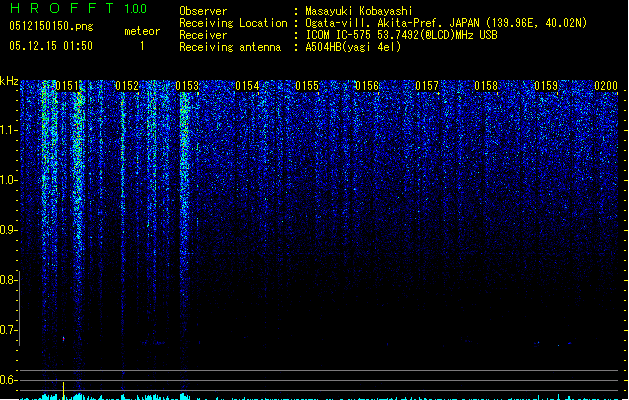Click the red meteor echo dot near 0.7 kHz
The width and height of the screenshot is (629, 400).
tap(63, 339)
